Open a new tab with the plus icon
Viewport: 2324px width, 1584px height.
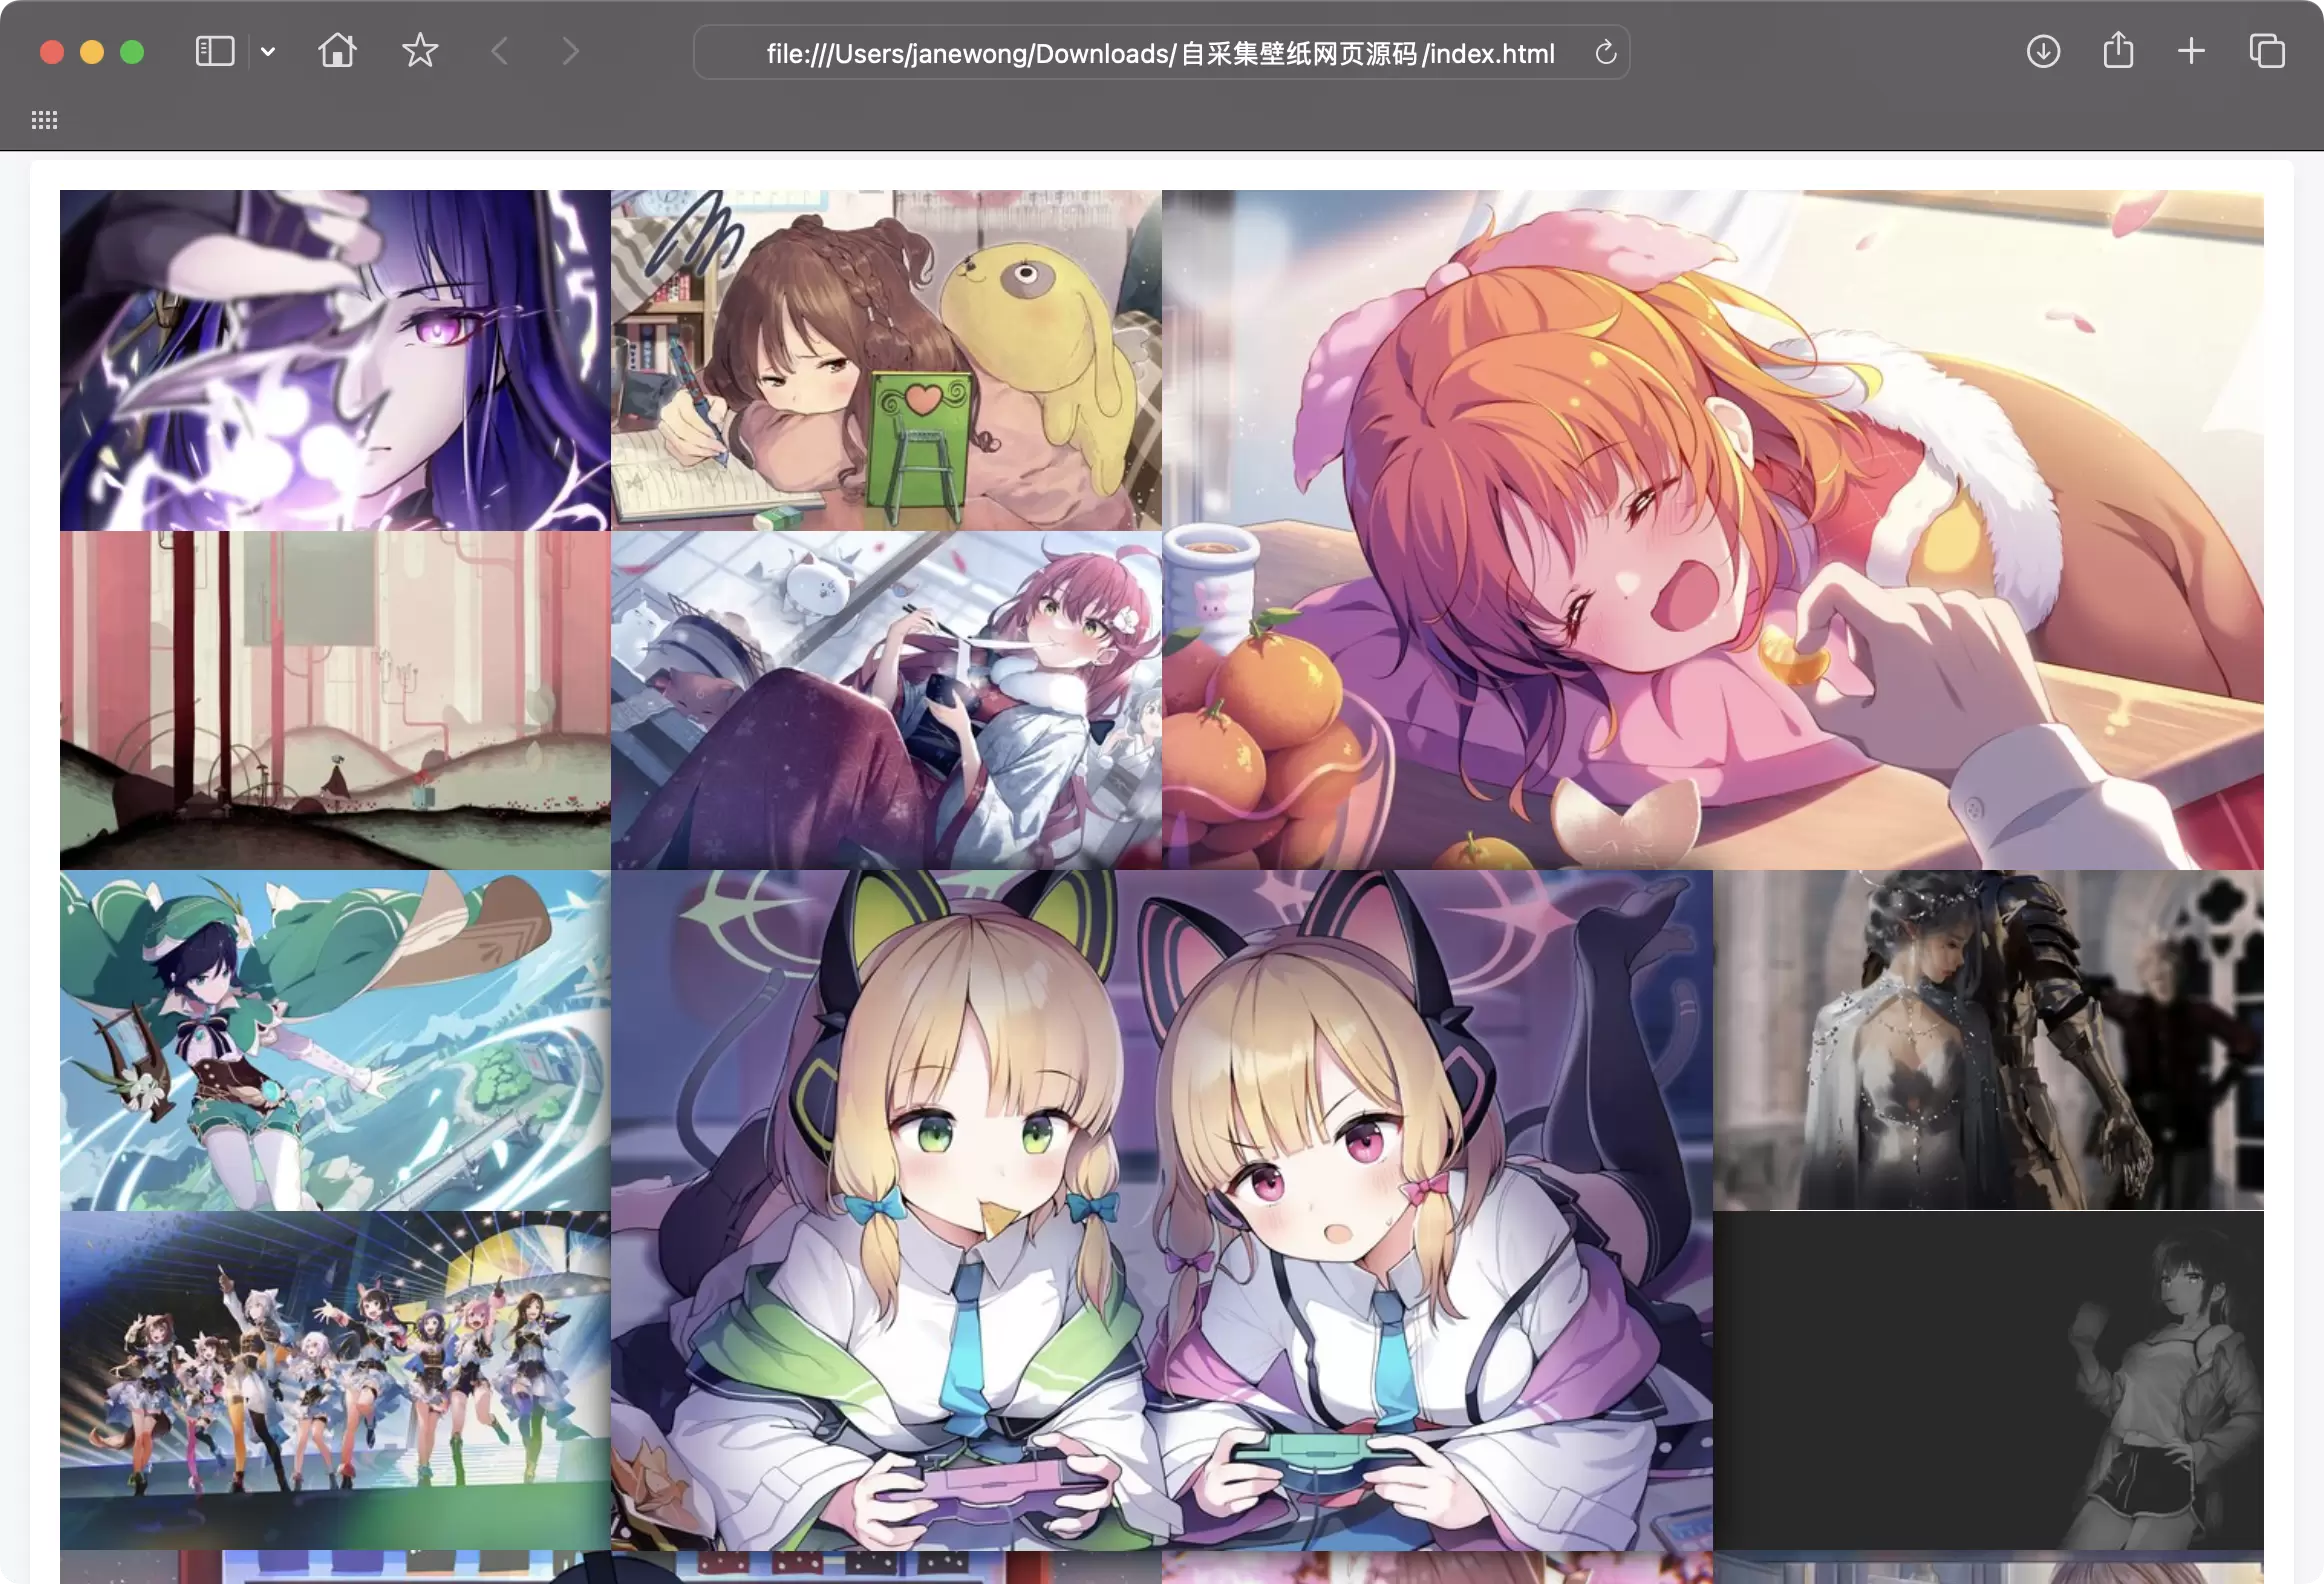click(x=2191, y=51)
